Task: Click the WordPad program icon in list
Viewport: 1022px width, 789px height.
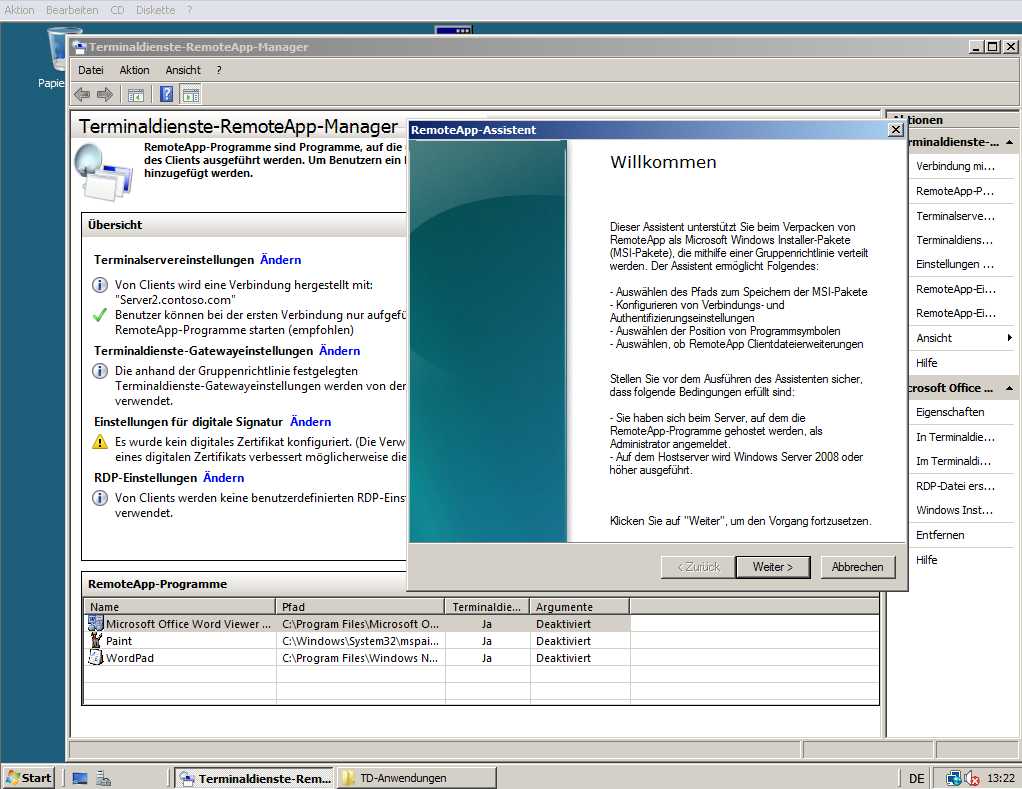Action: coord(95,657)
